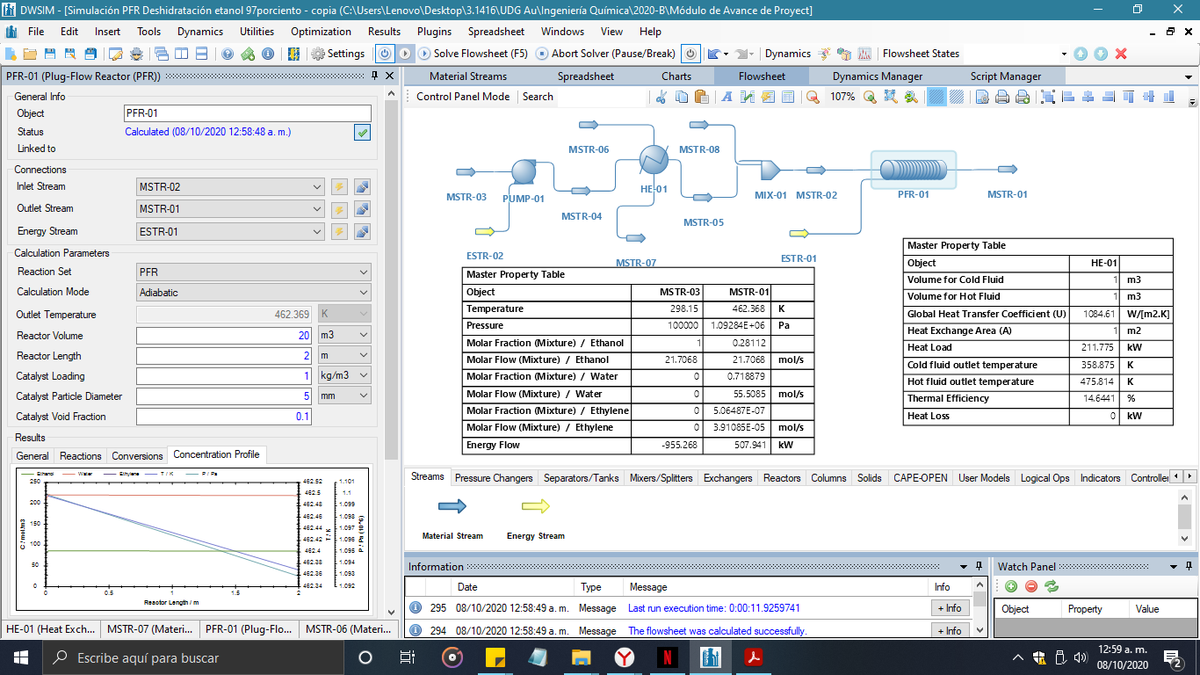This screenshot has height=675, width=1200.
Task: Add a Watch Panel item with green plus
Action: tap(1011, 586)
